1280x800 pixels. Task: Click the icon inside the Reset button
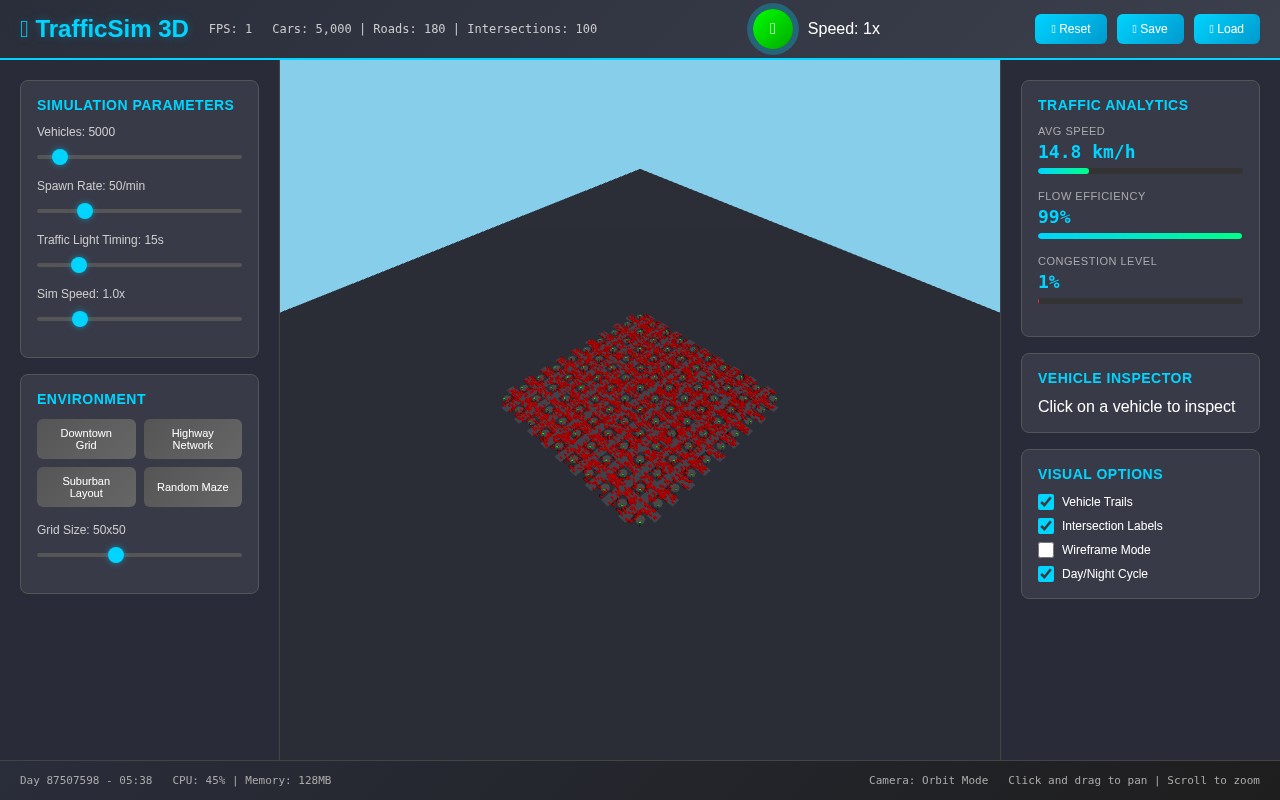[x=1053, y=29]
